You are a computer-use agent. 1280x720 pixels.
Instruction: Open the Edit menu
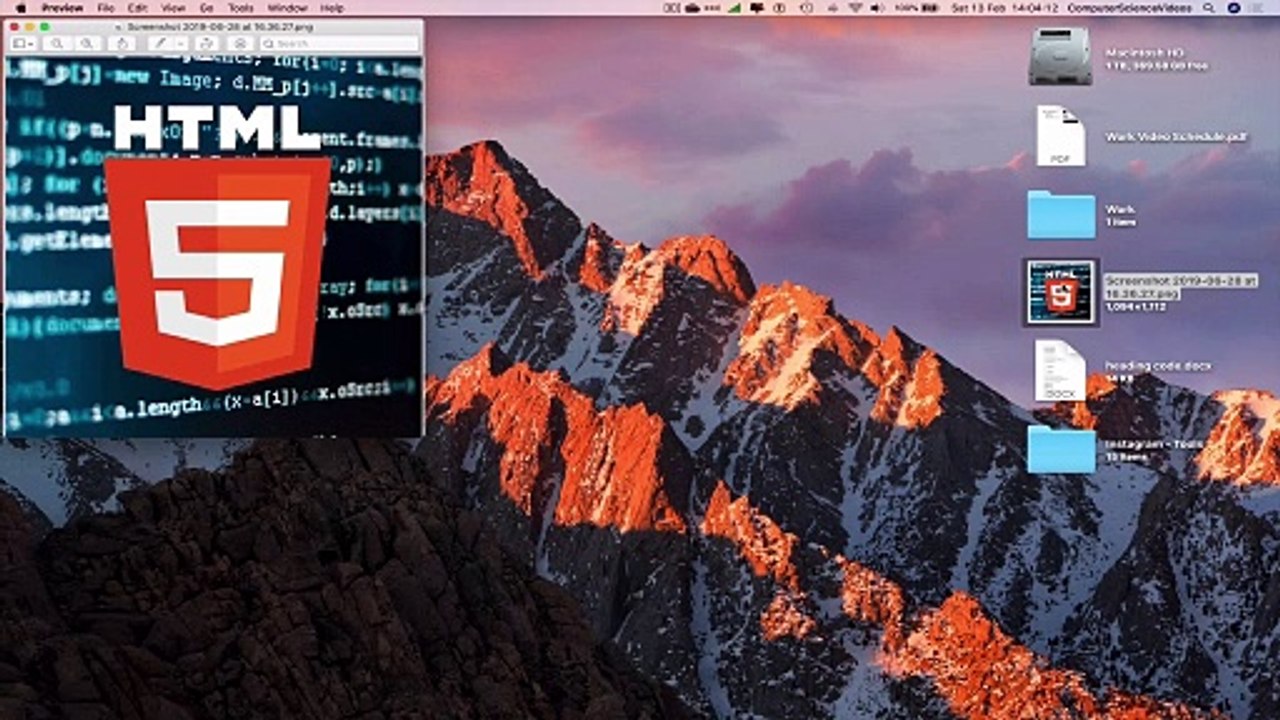[139, 8]
